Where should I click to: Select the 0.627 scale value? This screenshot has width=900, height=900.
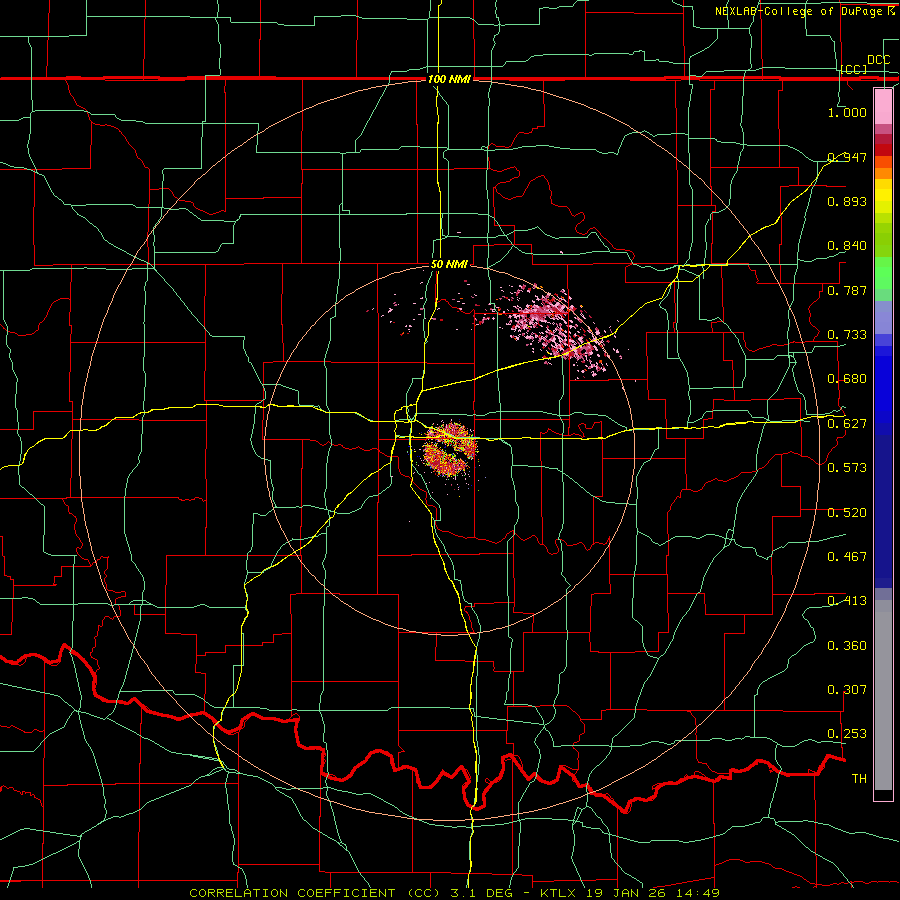tap(847, 423)
